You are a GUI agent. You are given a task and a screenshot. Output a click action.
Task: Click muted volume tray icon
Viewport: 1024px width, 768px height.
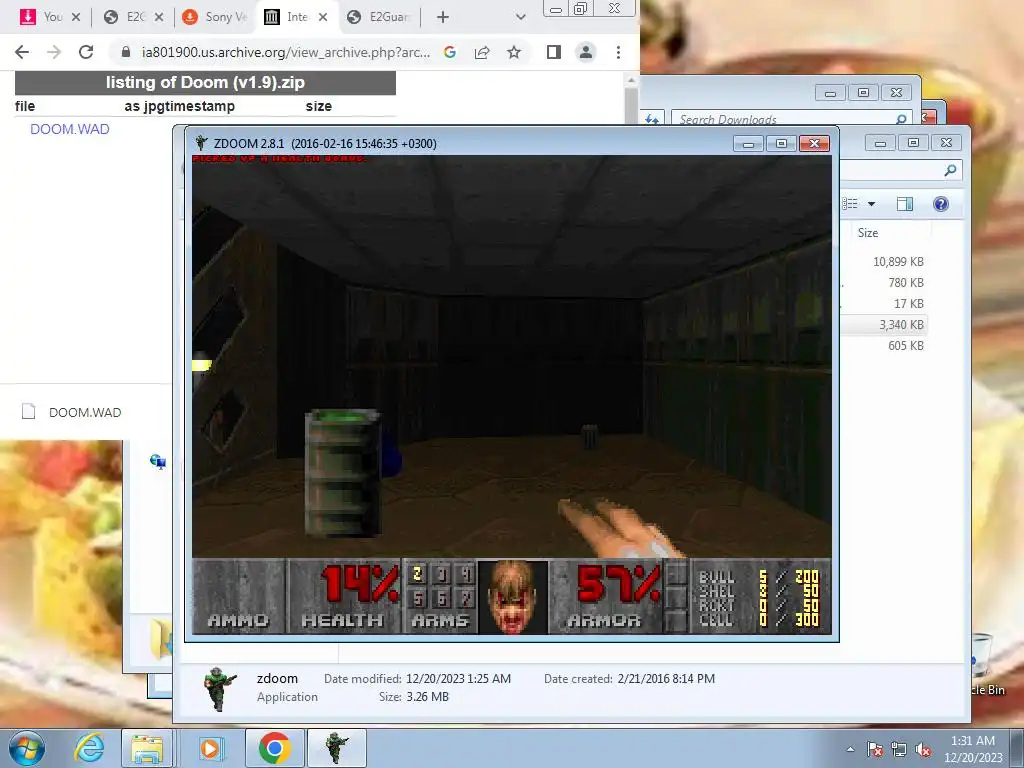coord(923,749)
